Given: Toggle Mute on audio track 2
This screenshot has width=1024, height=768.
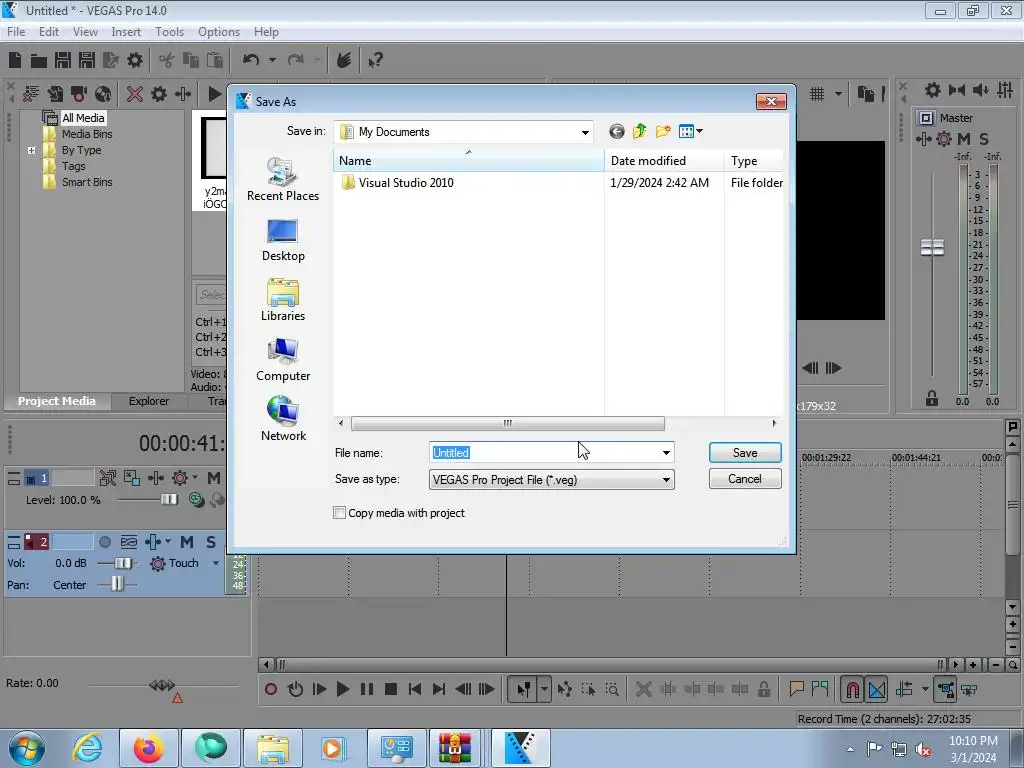Looking at the screenshot, I should tap(187, 542).
